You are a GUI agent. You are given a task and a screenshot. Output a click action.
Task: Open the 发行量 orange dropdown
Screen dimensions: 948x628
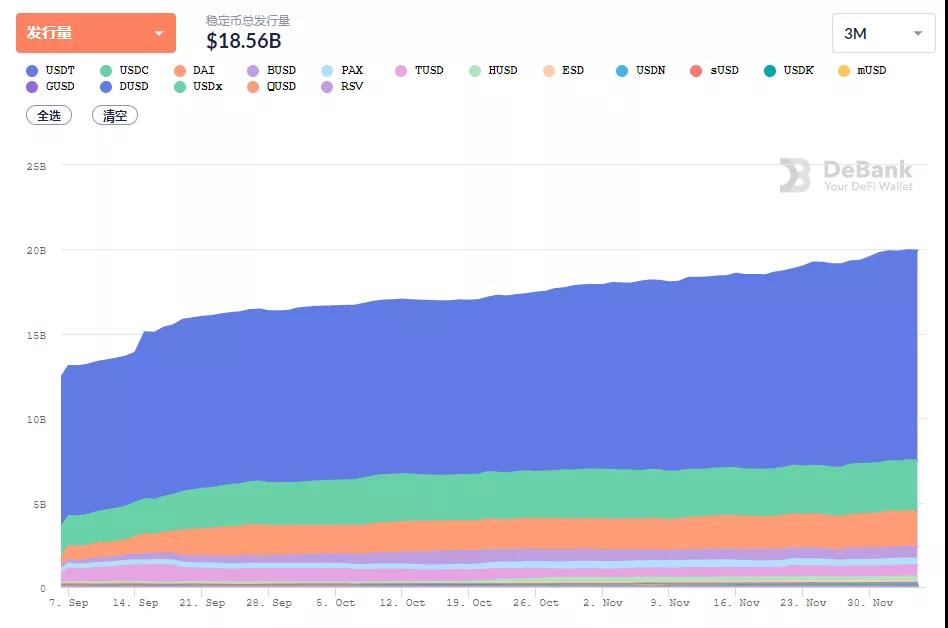tap(96, 33)
